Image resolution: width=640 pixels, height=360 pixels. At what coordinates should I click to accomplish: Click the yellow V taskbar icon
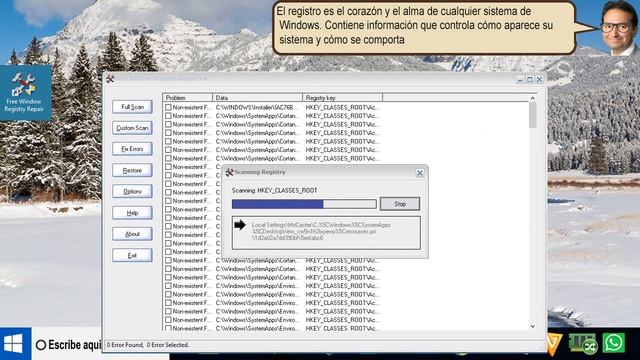tap(553, 343)
